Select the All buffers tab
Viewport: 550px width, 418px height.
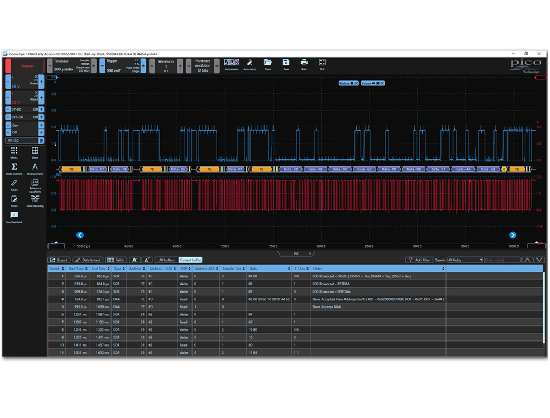coord(167,260)
